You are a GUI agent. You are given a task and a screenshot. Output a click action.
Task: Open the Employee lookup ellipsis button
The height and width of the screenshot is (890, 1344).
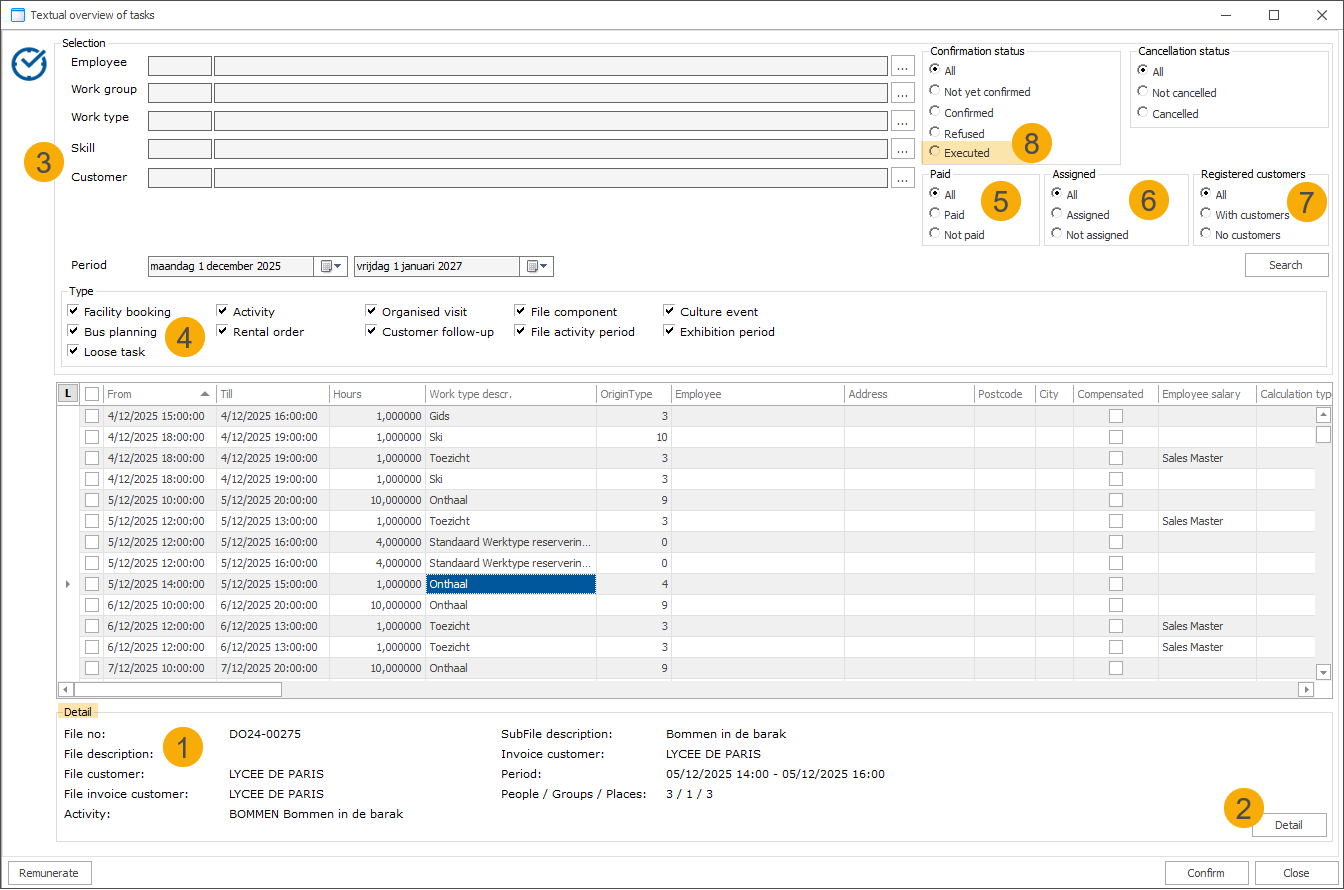click(x=903, y=66)
